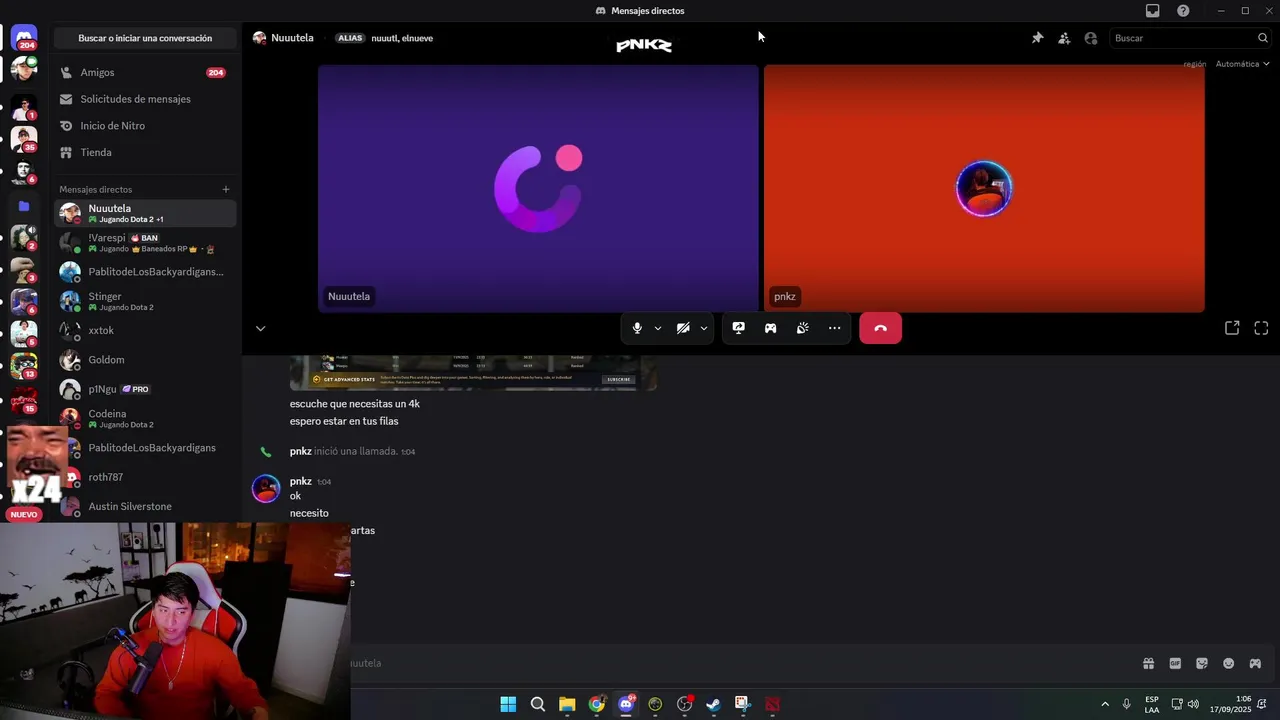This screenshot has height=720, width=1280.
Task: Open Nuuutela direct message
Action: point(145,213)
